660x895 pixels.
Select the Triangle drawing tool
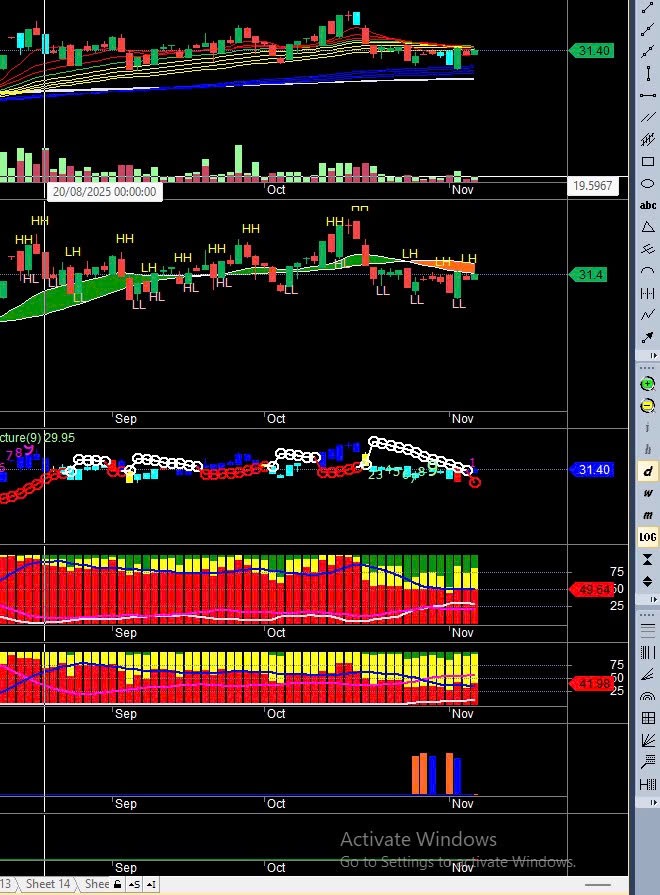click(647, 227)
